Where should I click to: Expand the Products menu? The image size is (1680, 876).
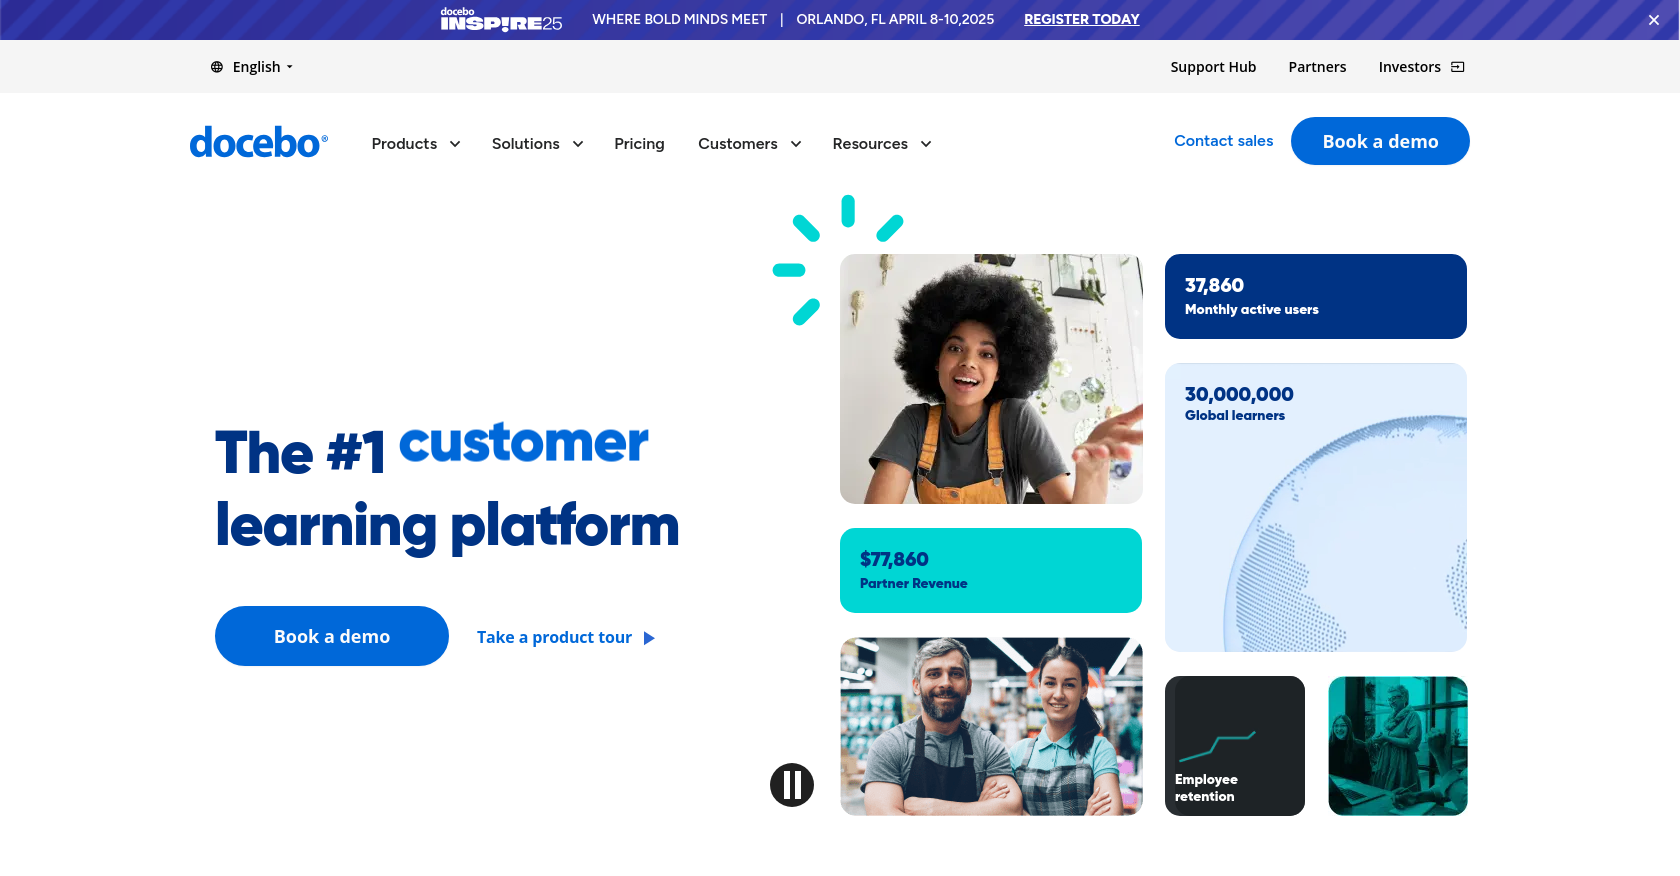(x=416, y=144)
